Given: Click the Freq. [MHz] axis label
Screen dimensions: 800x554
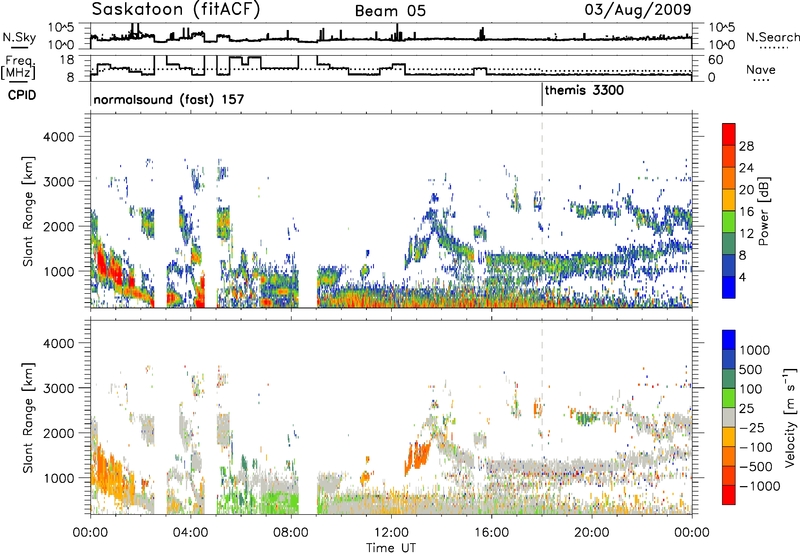Looking at the screenshot, I should pos(19,68).
